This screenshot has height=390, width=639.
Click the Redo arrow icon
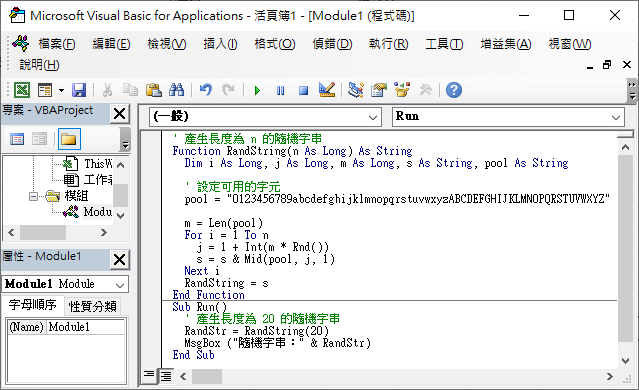pyautogui.click(x=228, y=90)
